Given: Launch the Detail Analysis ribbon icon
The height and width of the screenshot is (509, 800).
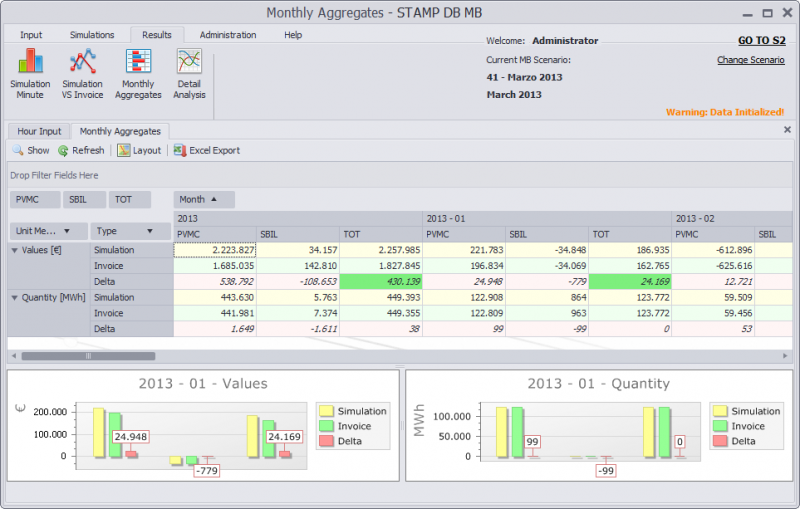Looking at the screenshot, I should click(189, 69).
